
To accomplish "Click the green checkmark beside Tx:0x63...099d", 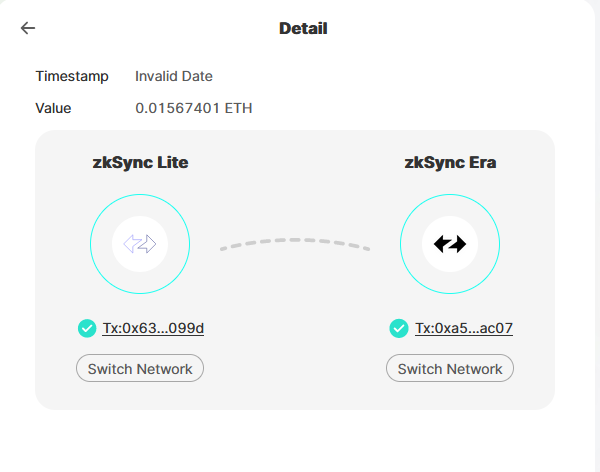I will (87, 328).
